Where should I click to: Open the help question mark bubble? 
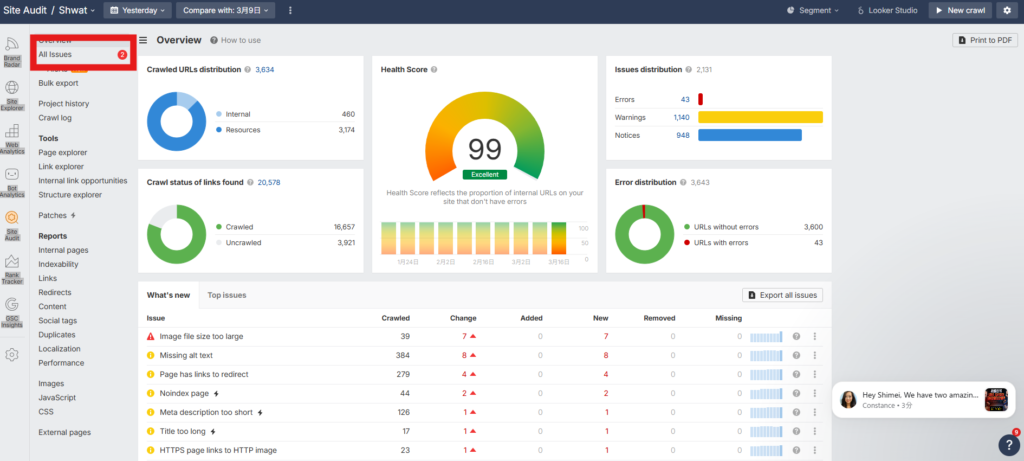(x=1007, y=445)
